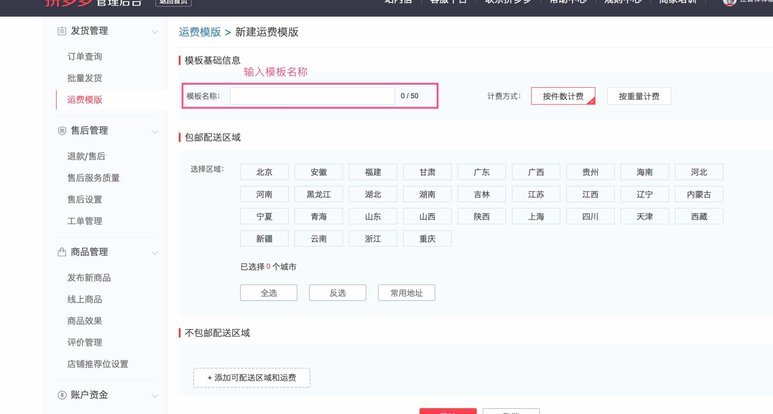Open 售后设置 in the sidebar

point(85,200)
